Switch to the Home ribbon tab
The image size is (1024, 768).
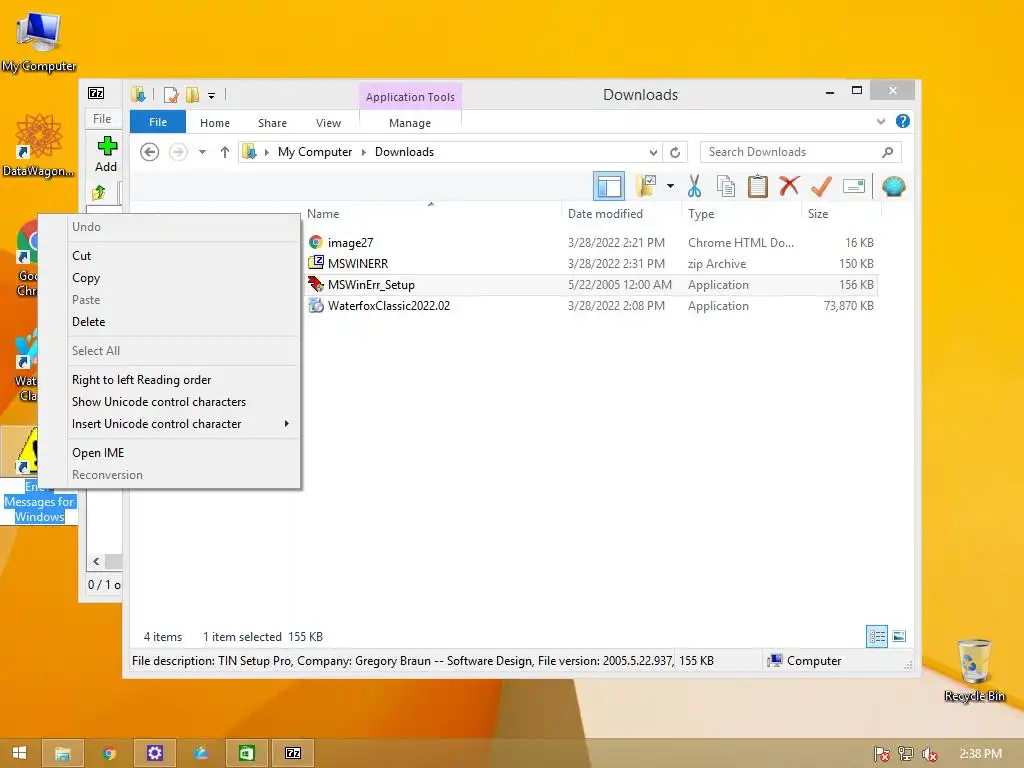pos(215,123)
